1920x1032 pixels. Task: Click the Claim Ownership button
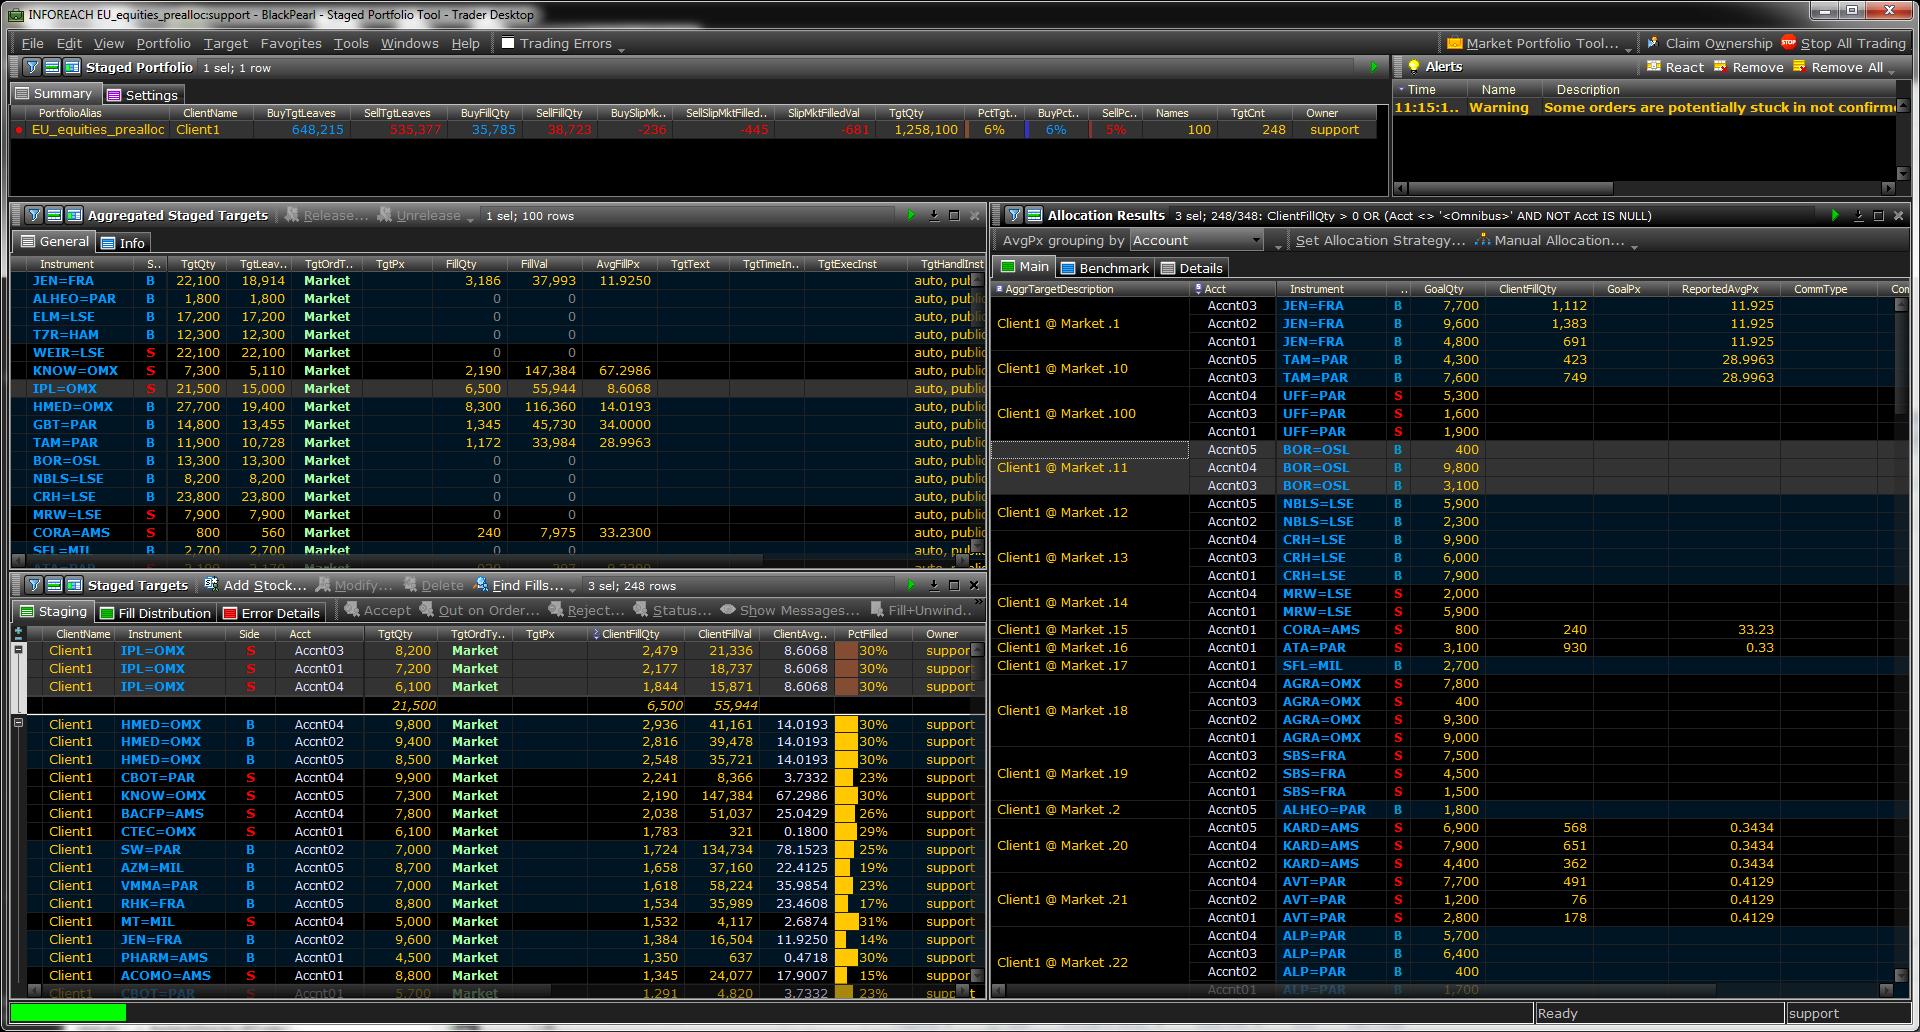pos(1718,43)
